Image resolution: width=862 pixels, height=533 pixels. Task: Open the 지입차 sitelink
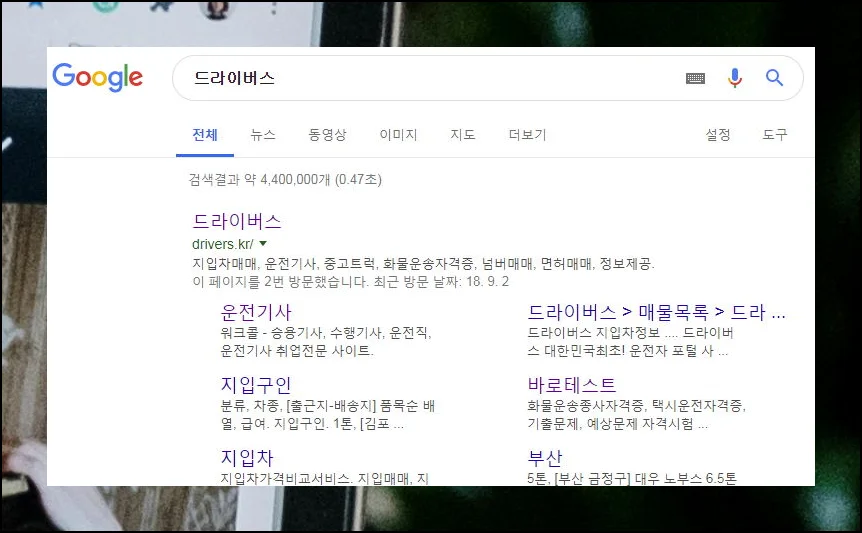[247, 458]
